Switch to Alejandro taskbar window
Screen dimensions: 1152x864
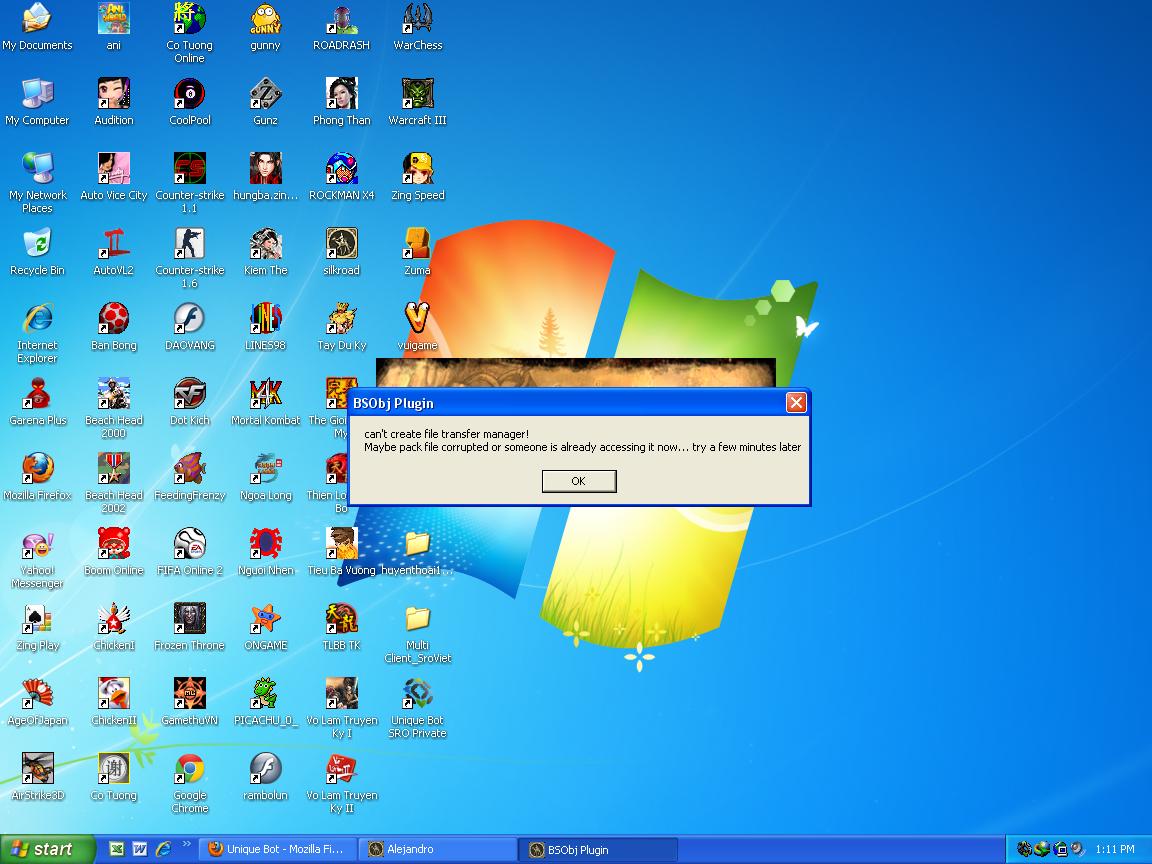point(436,849)
